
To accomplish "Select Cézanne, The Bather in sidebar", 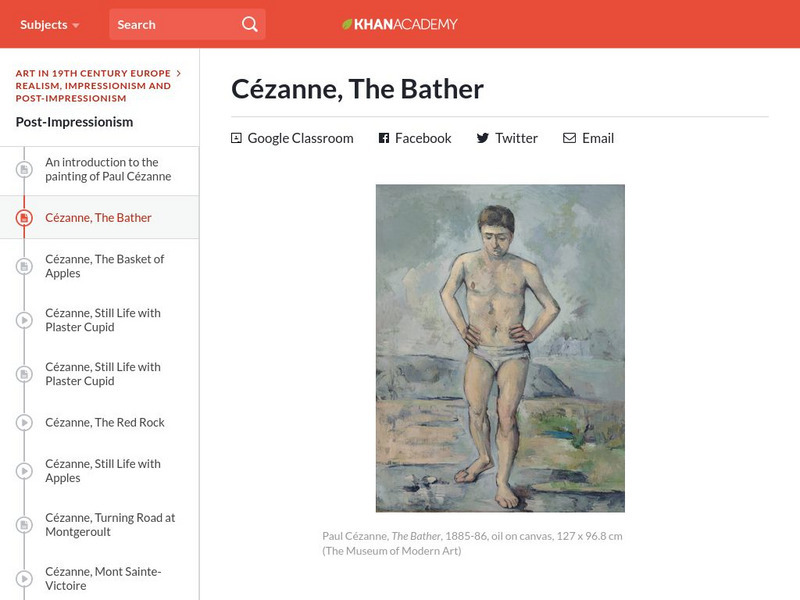I will tap(98, 217).
